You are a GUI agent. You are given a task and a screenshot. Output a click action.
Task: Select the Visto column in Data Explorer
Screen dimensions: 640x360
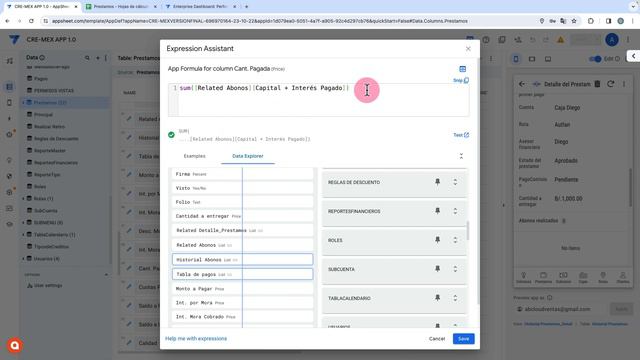(242, 188)
